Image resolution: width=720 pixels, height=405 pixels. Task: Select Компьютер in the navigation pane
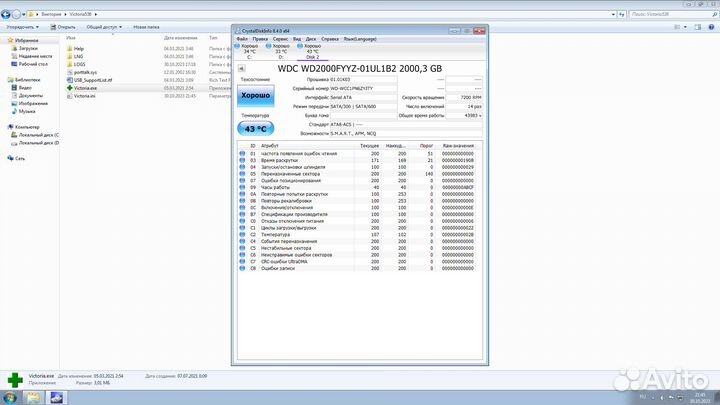pyautogui.click(x=27, y=127)
